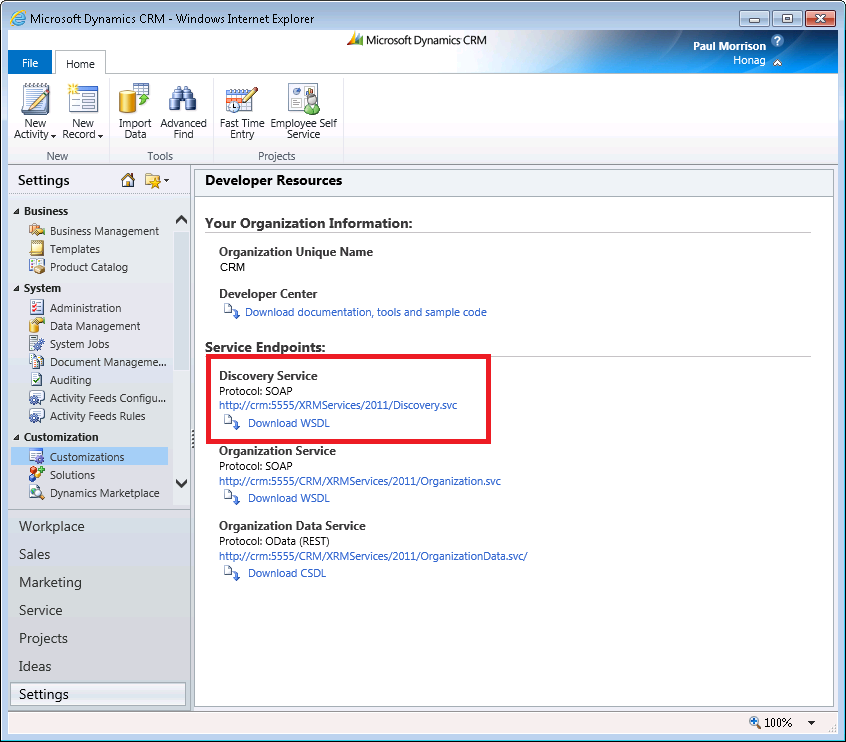
Task: Select System Jobs in sidebar
Action: point(79,344)
